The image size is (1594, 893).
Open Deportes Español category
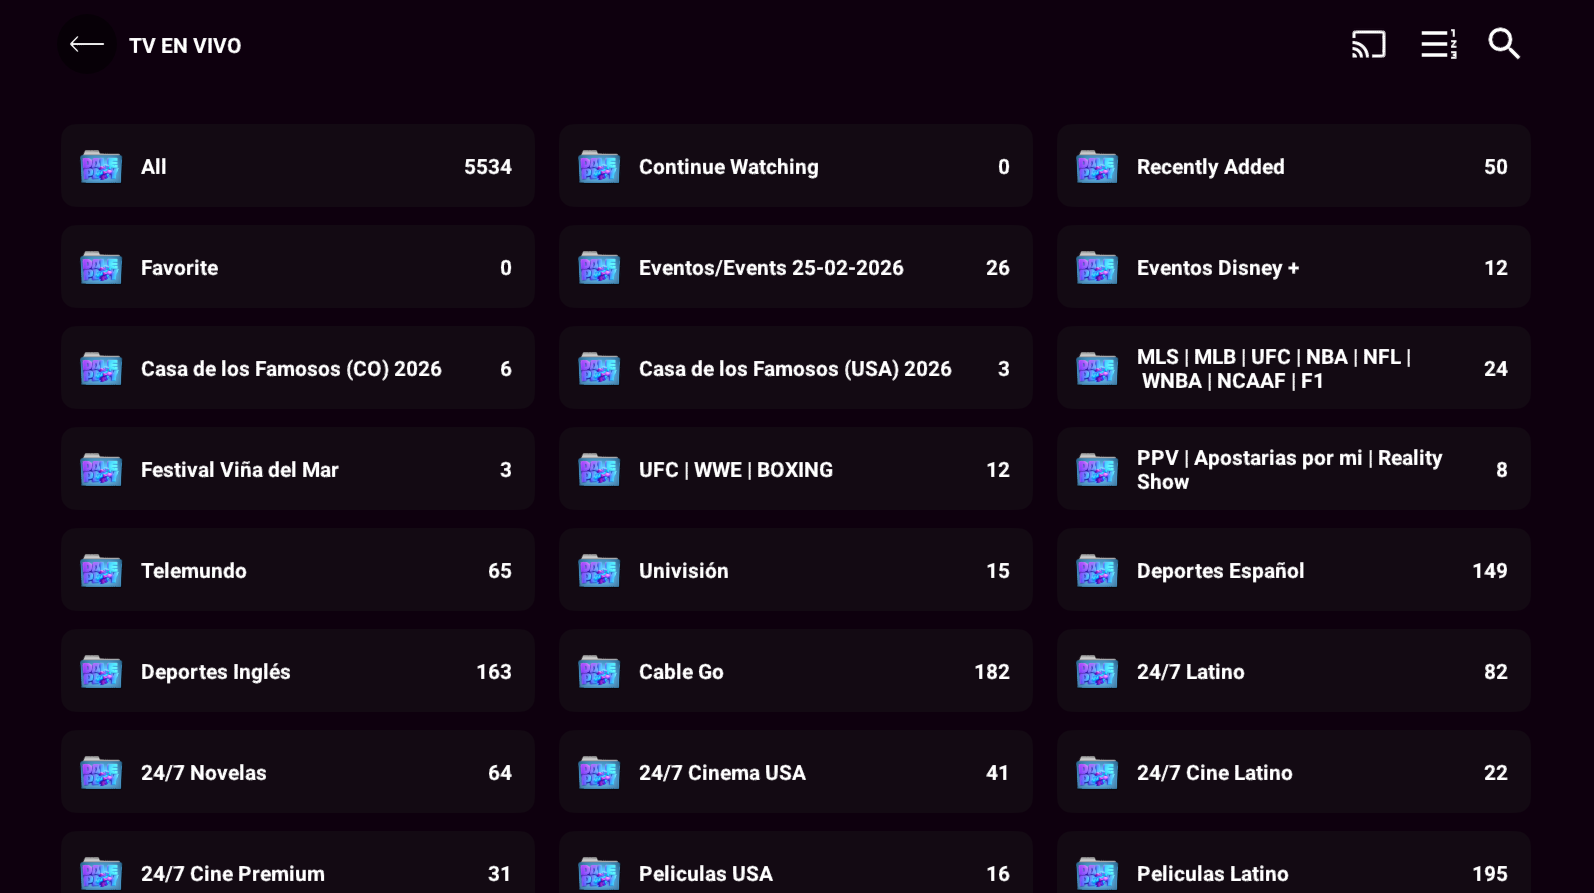1293,571
